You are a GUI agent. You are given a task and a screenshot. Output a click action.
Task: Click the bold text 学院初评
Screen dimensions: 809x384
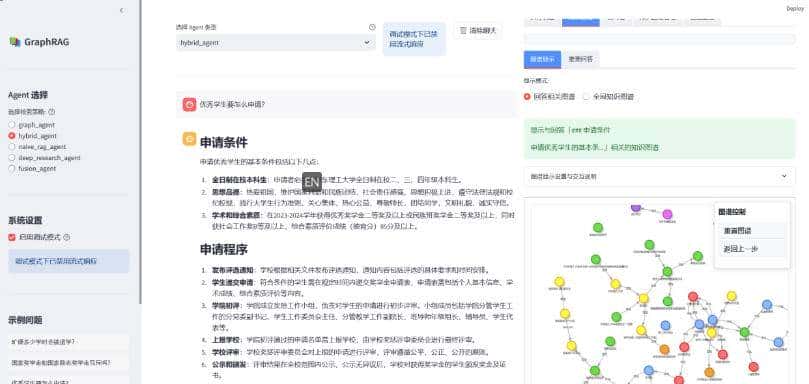(x=225, y=306)
